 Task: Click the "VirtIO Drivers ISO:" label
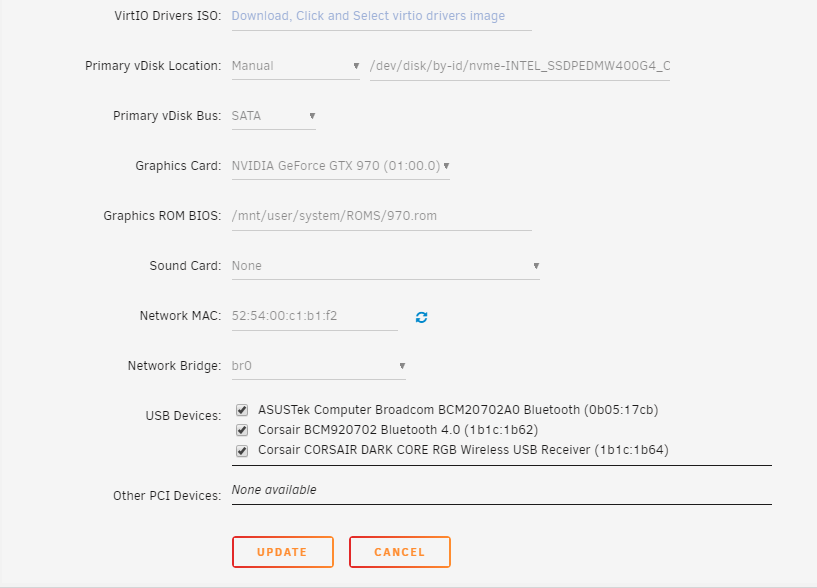coord(168,16)
